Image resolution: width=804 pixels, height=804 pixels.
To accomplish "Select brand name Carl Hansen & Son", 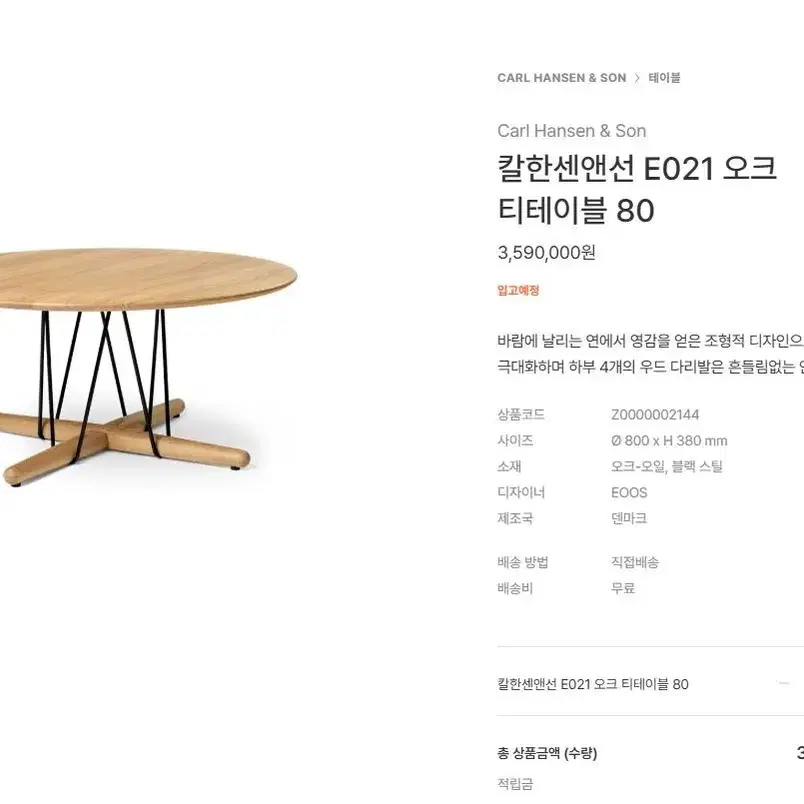I will [571, 131].
